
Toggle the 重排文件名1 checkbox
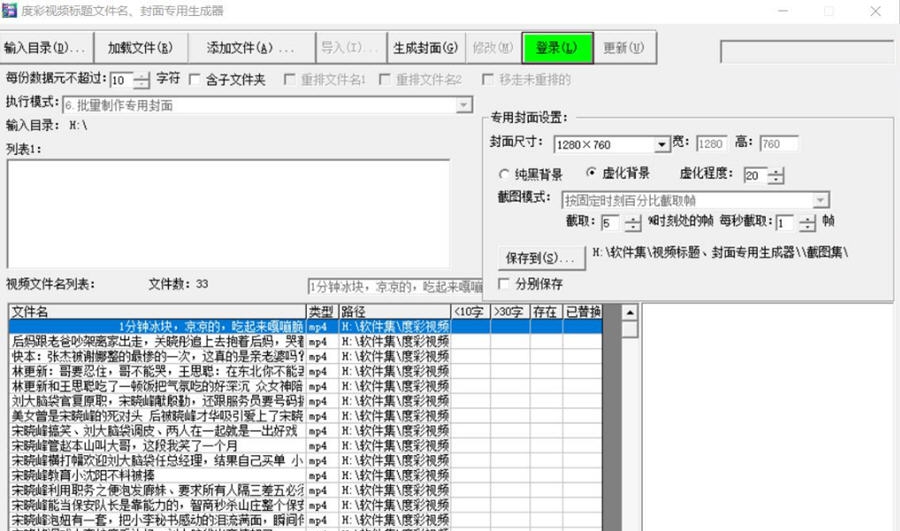click(290, 79)
